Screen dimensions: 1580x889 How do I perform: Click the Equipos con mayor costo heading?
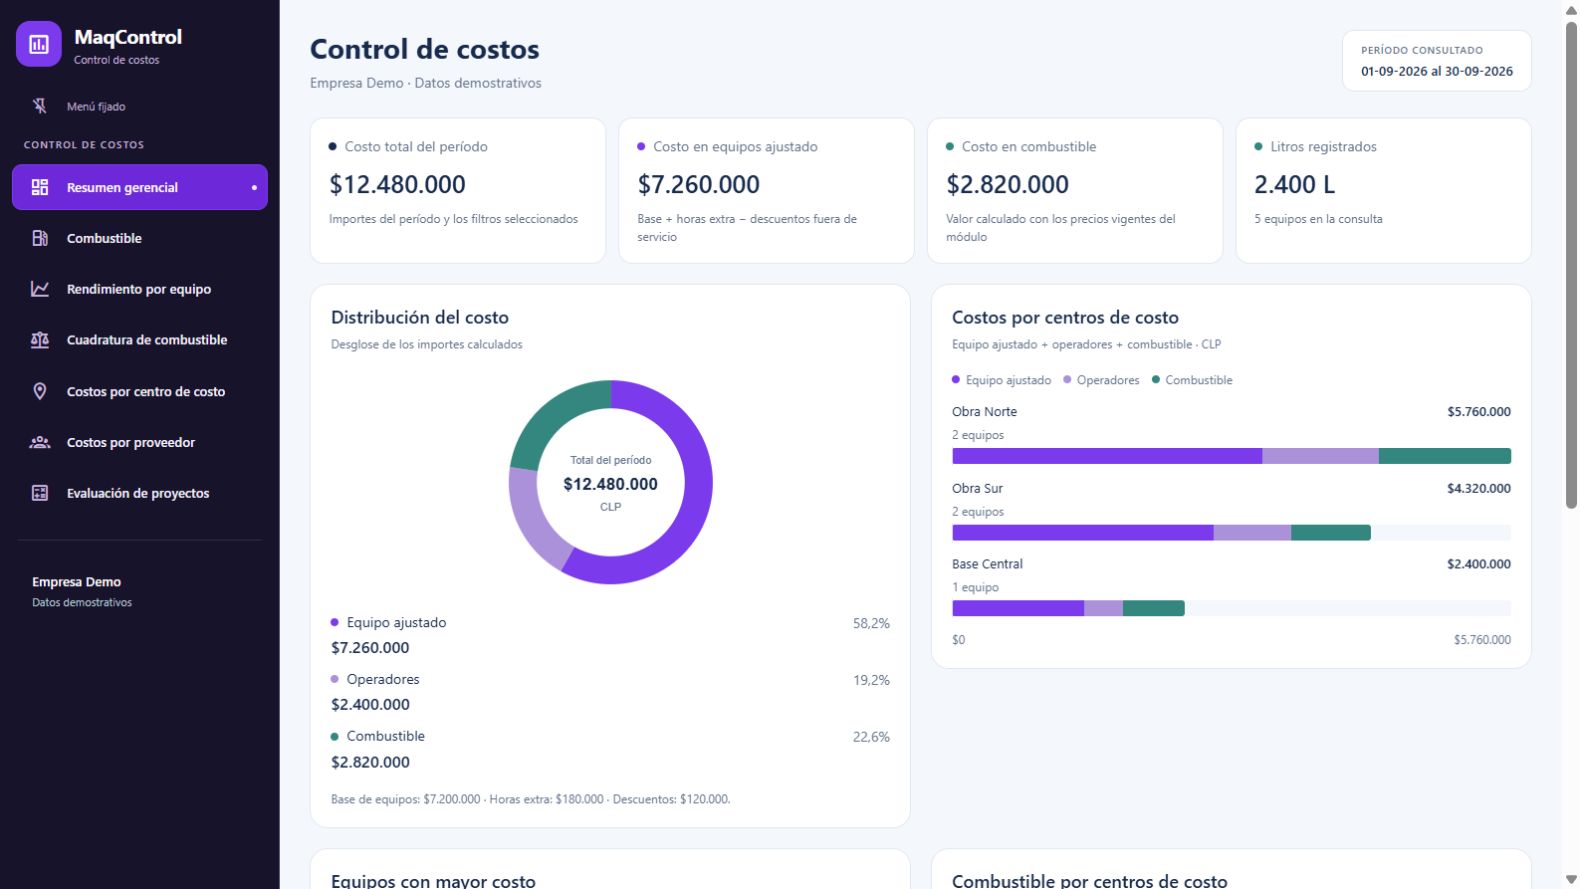[433, 880]
